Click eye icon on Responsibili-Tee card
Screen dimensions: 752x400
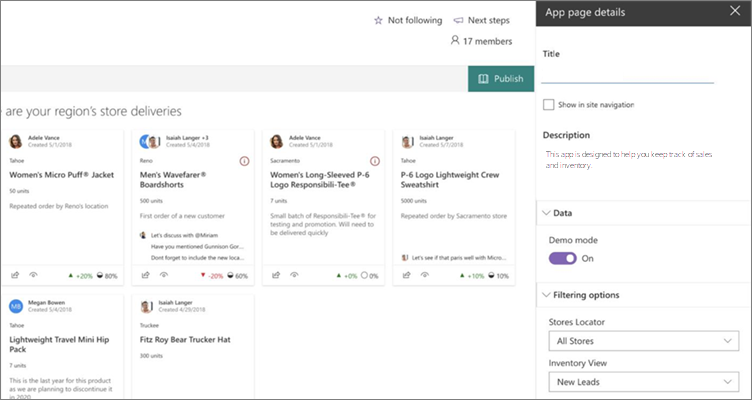pos(294,275)
